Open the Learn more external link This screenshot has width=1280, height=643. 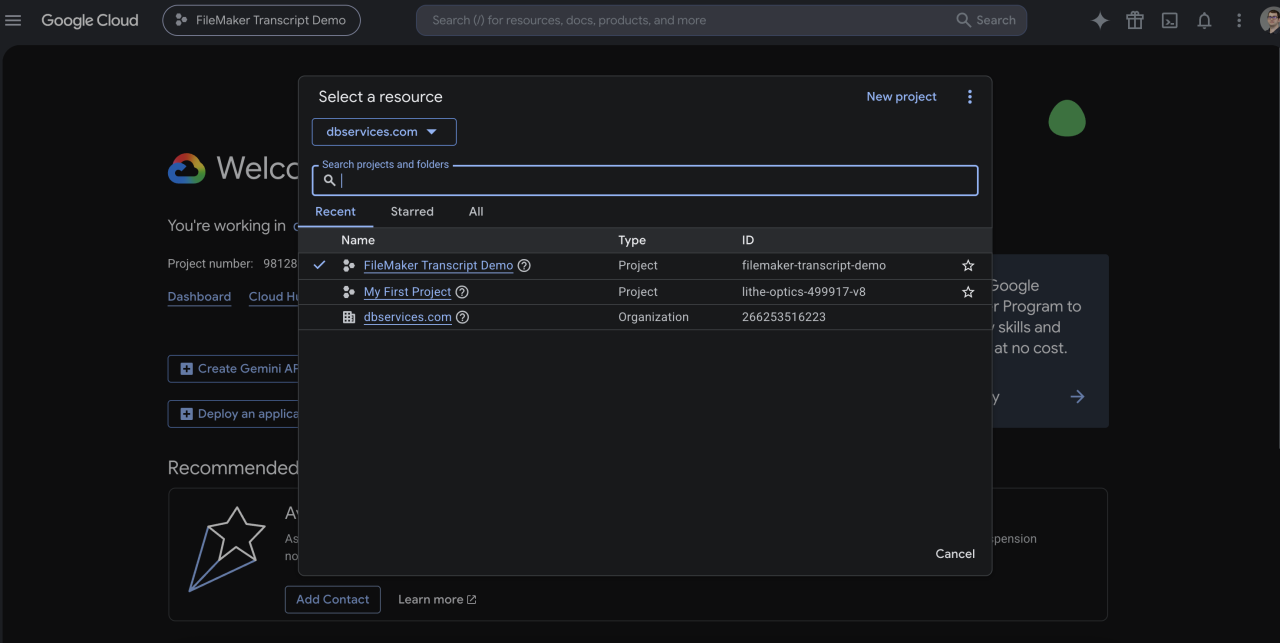pyautogui.click(x=437, y=600)
